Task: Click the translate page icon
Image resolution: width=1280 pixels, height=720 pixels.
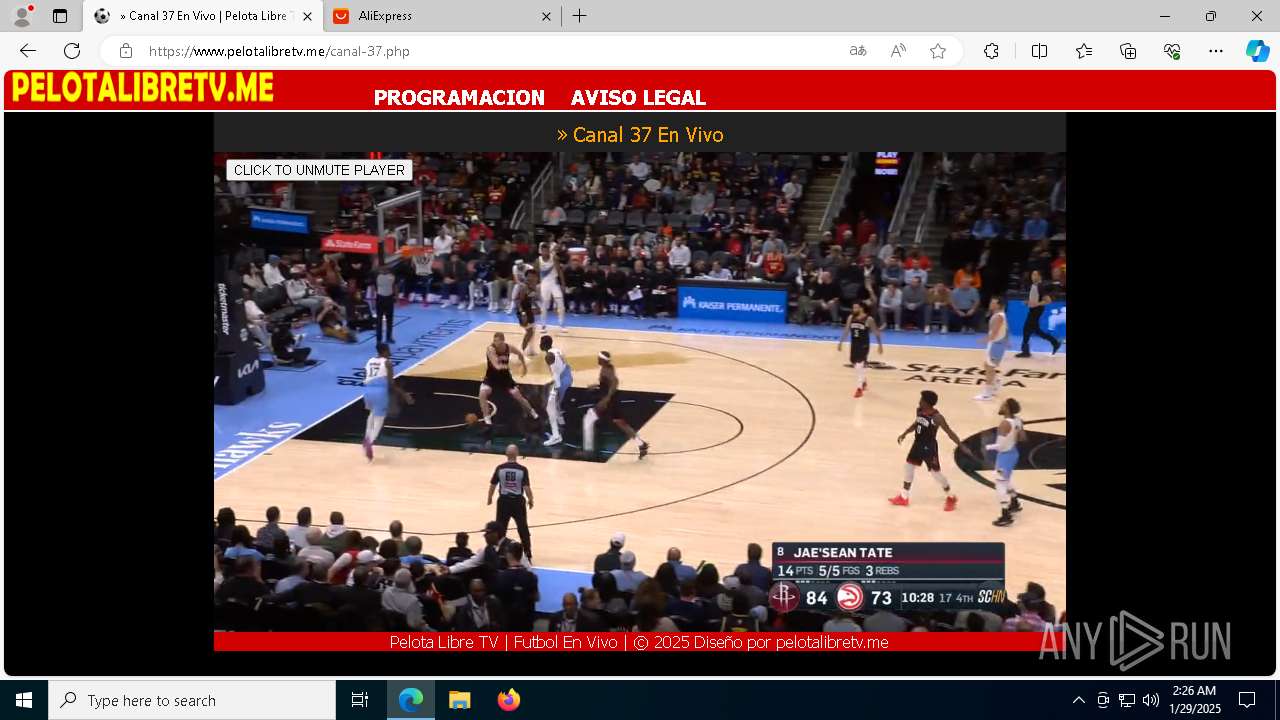Action: coord(858,51)
